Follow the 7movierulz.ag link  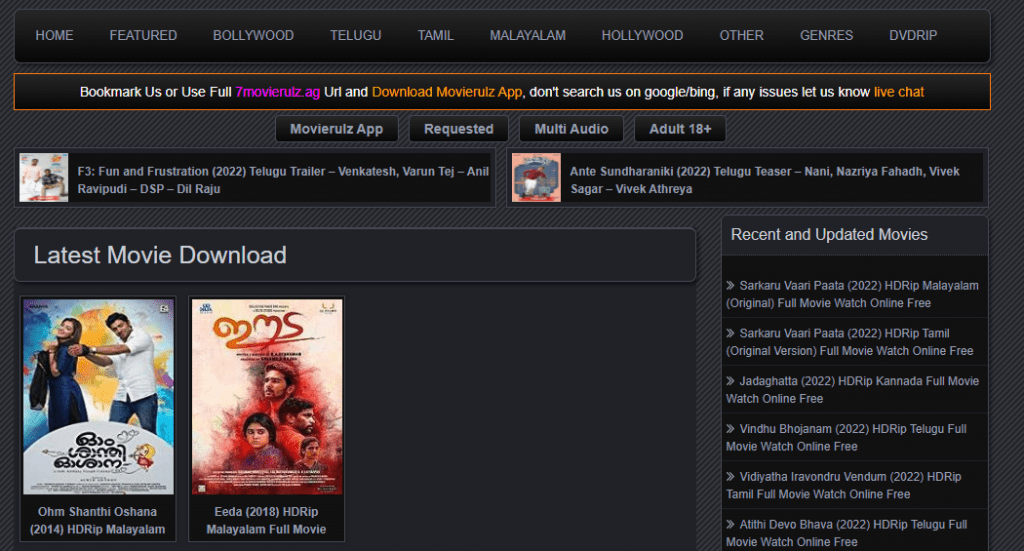point(278,92)
